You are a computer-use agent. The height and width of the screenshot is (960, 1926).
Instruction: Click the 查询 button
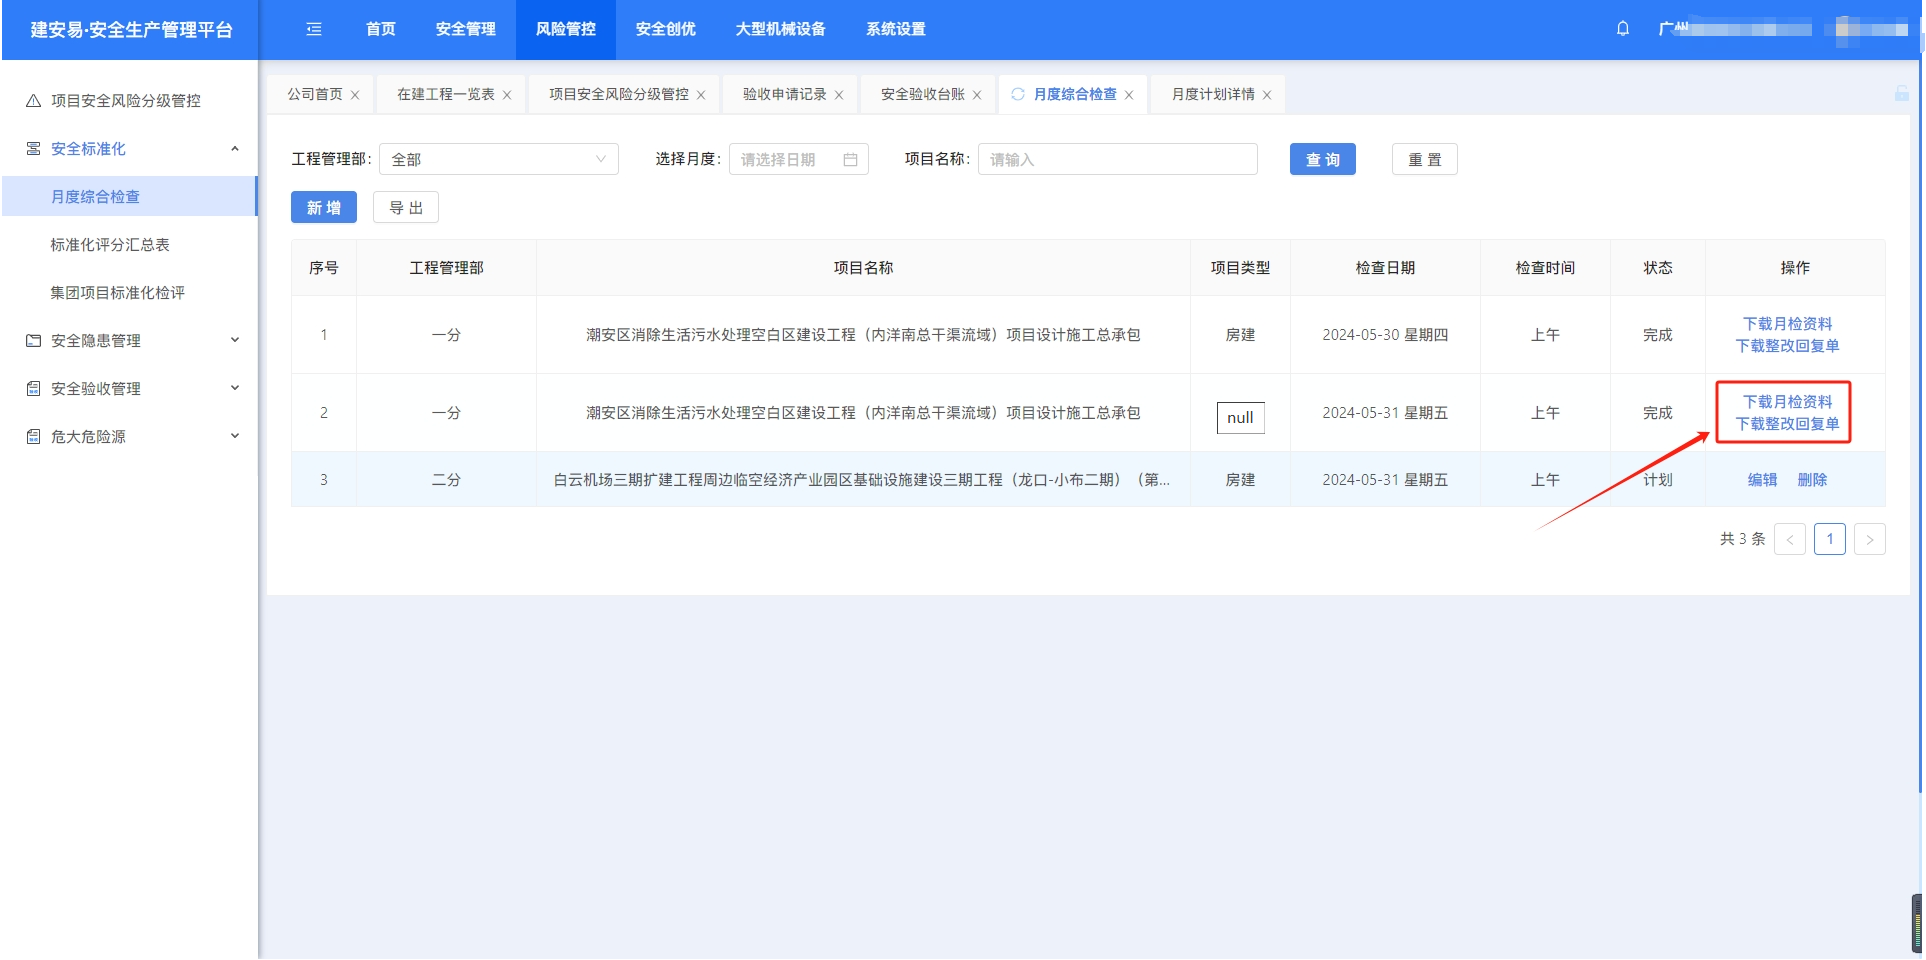point(1322,160)
